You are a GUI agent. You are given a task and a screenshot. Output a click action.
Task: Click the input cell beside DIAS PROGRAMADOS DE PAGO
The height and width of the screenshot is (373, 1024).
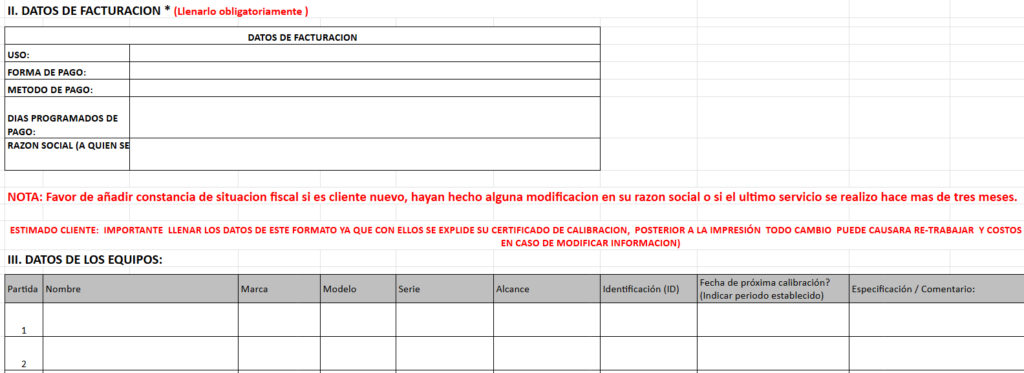click(364, 118)
